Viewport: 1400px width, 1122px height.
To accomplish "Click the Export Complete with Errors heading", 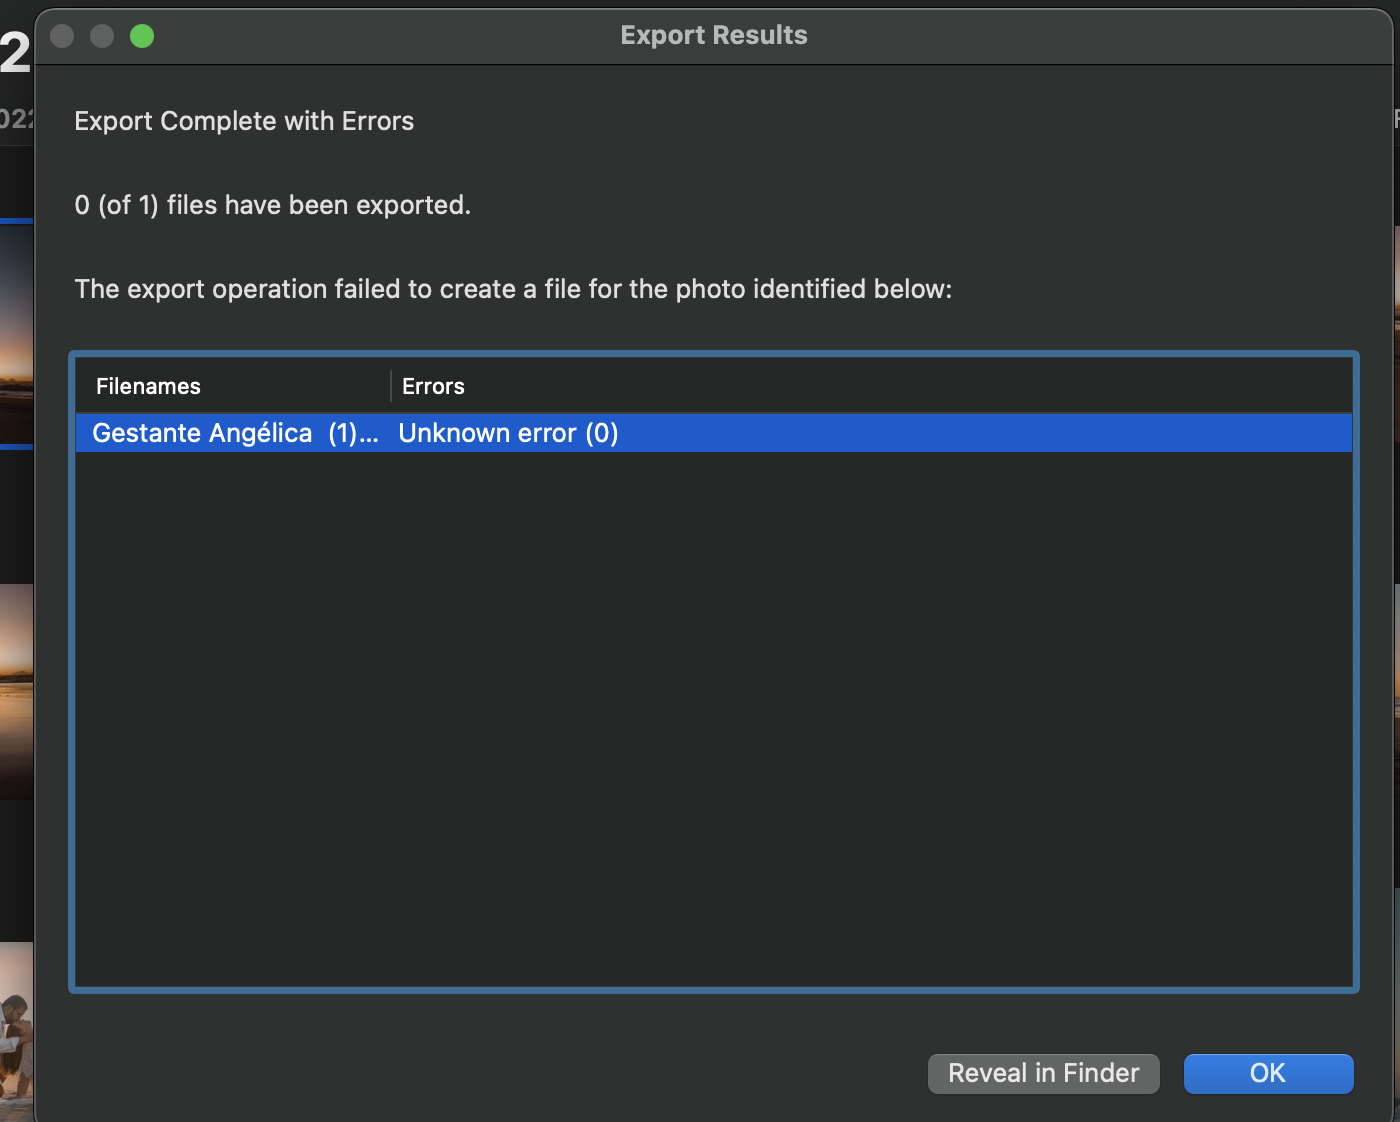I will 244,121.
